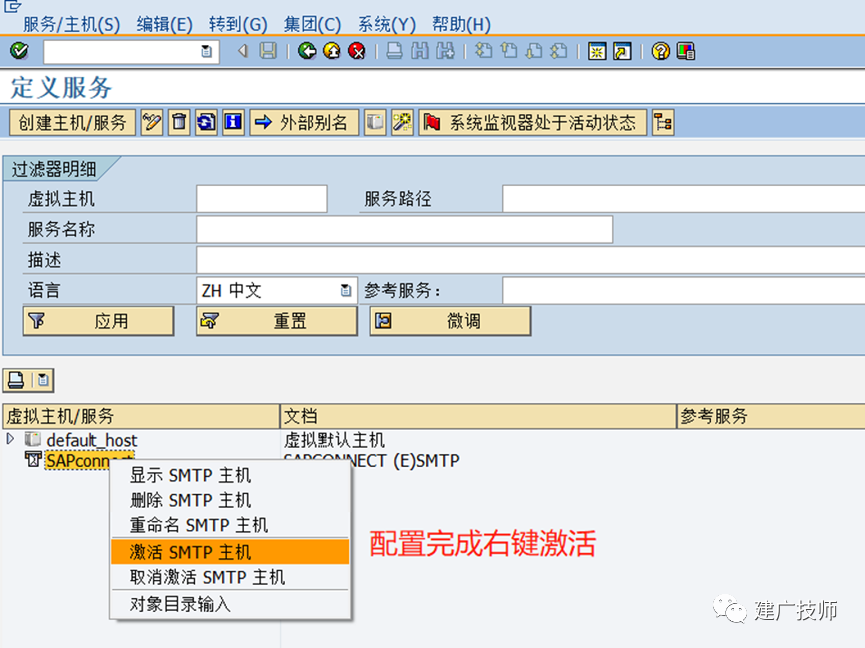Click the 虚拟默认主机 text cell
This screenshot has width=865, height=648.
click(x=334, y=440)
